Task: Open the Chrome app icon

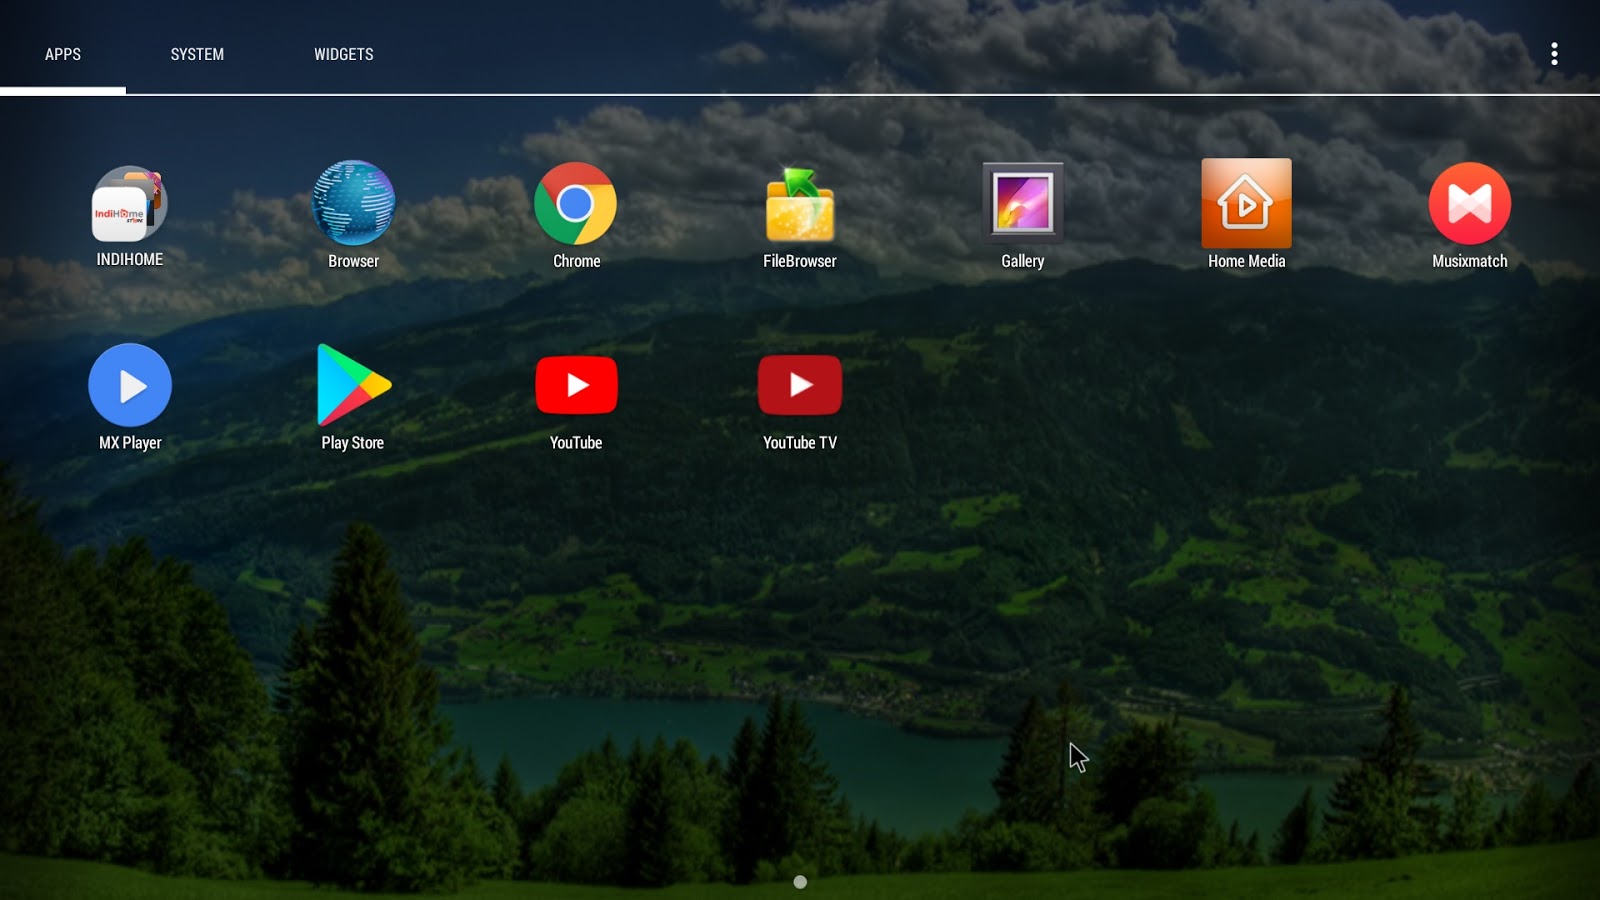Action: pos(576,203)
